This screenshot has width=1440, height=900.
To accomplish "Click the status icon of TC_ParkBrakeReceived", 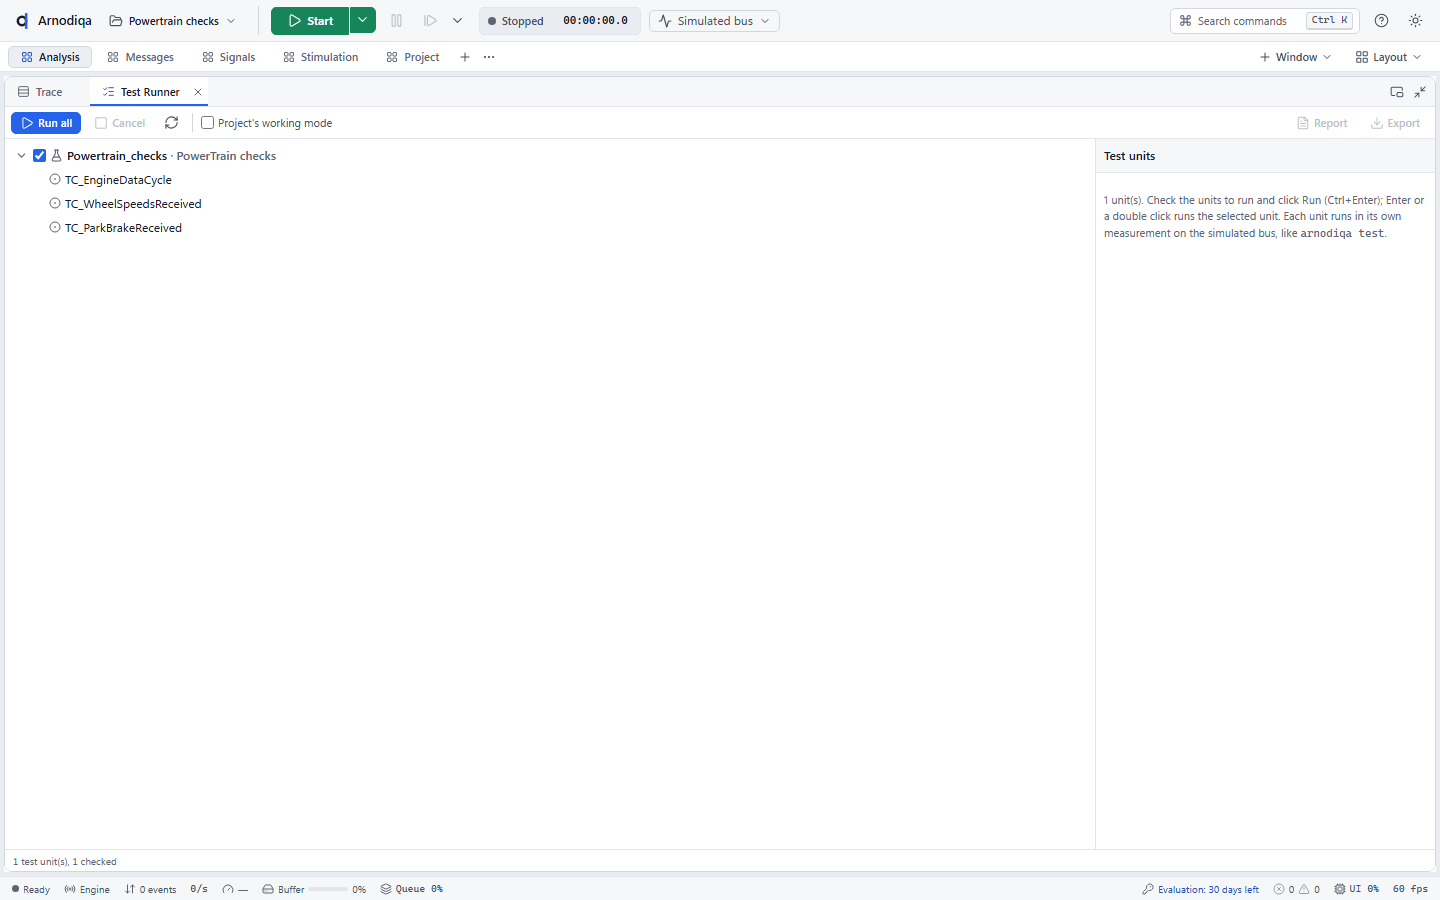I will coord(55,228).
